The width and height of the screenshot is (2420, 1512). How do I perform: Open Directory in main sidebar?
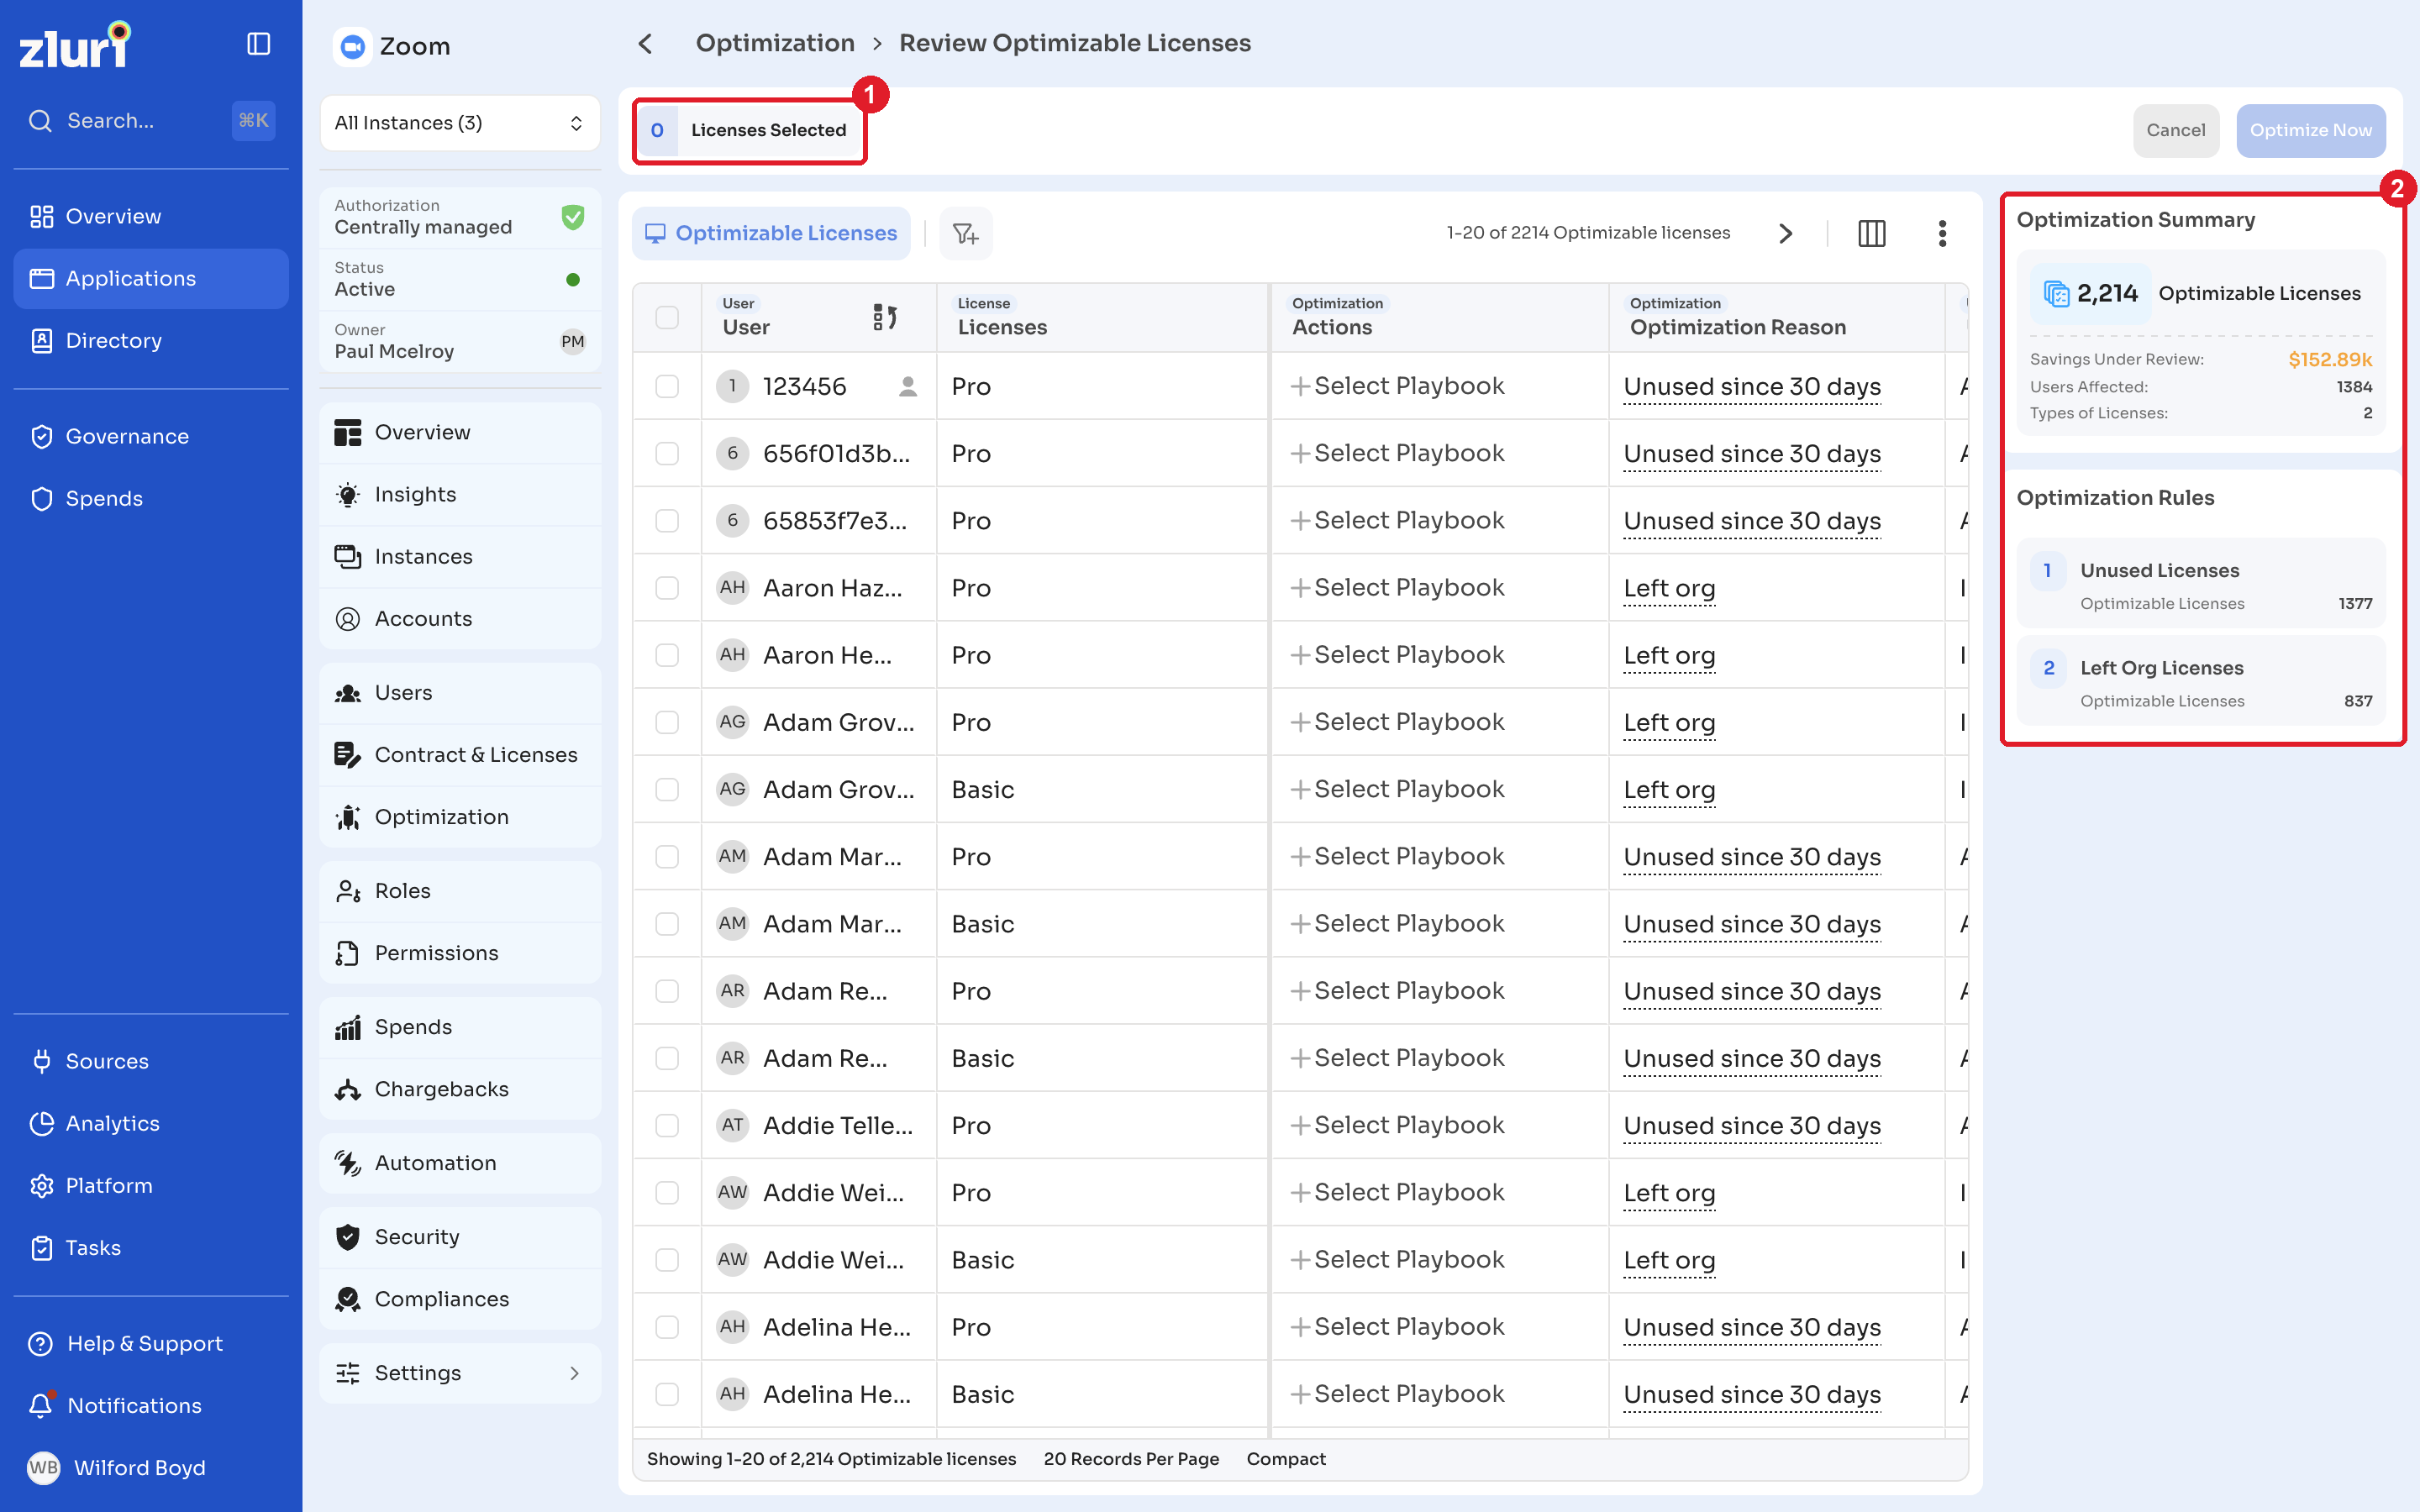tap(150, 340)
